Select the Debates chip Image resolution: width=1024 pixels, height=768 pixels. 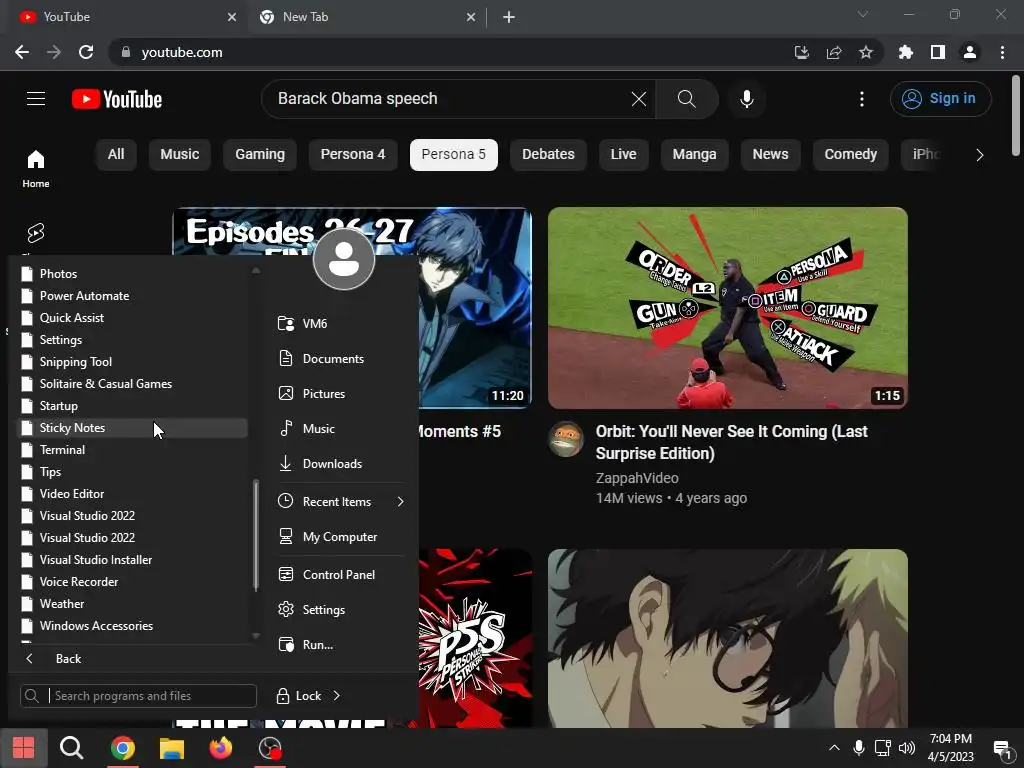(x=548, y=155)
